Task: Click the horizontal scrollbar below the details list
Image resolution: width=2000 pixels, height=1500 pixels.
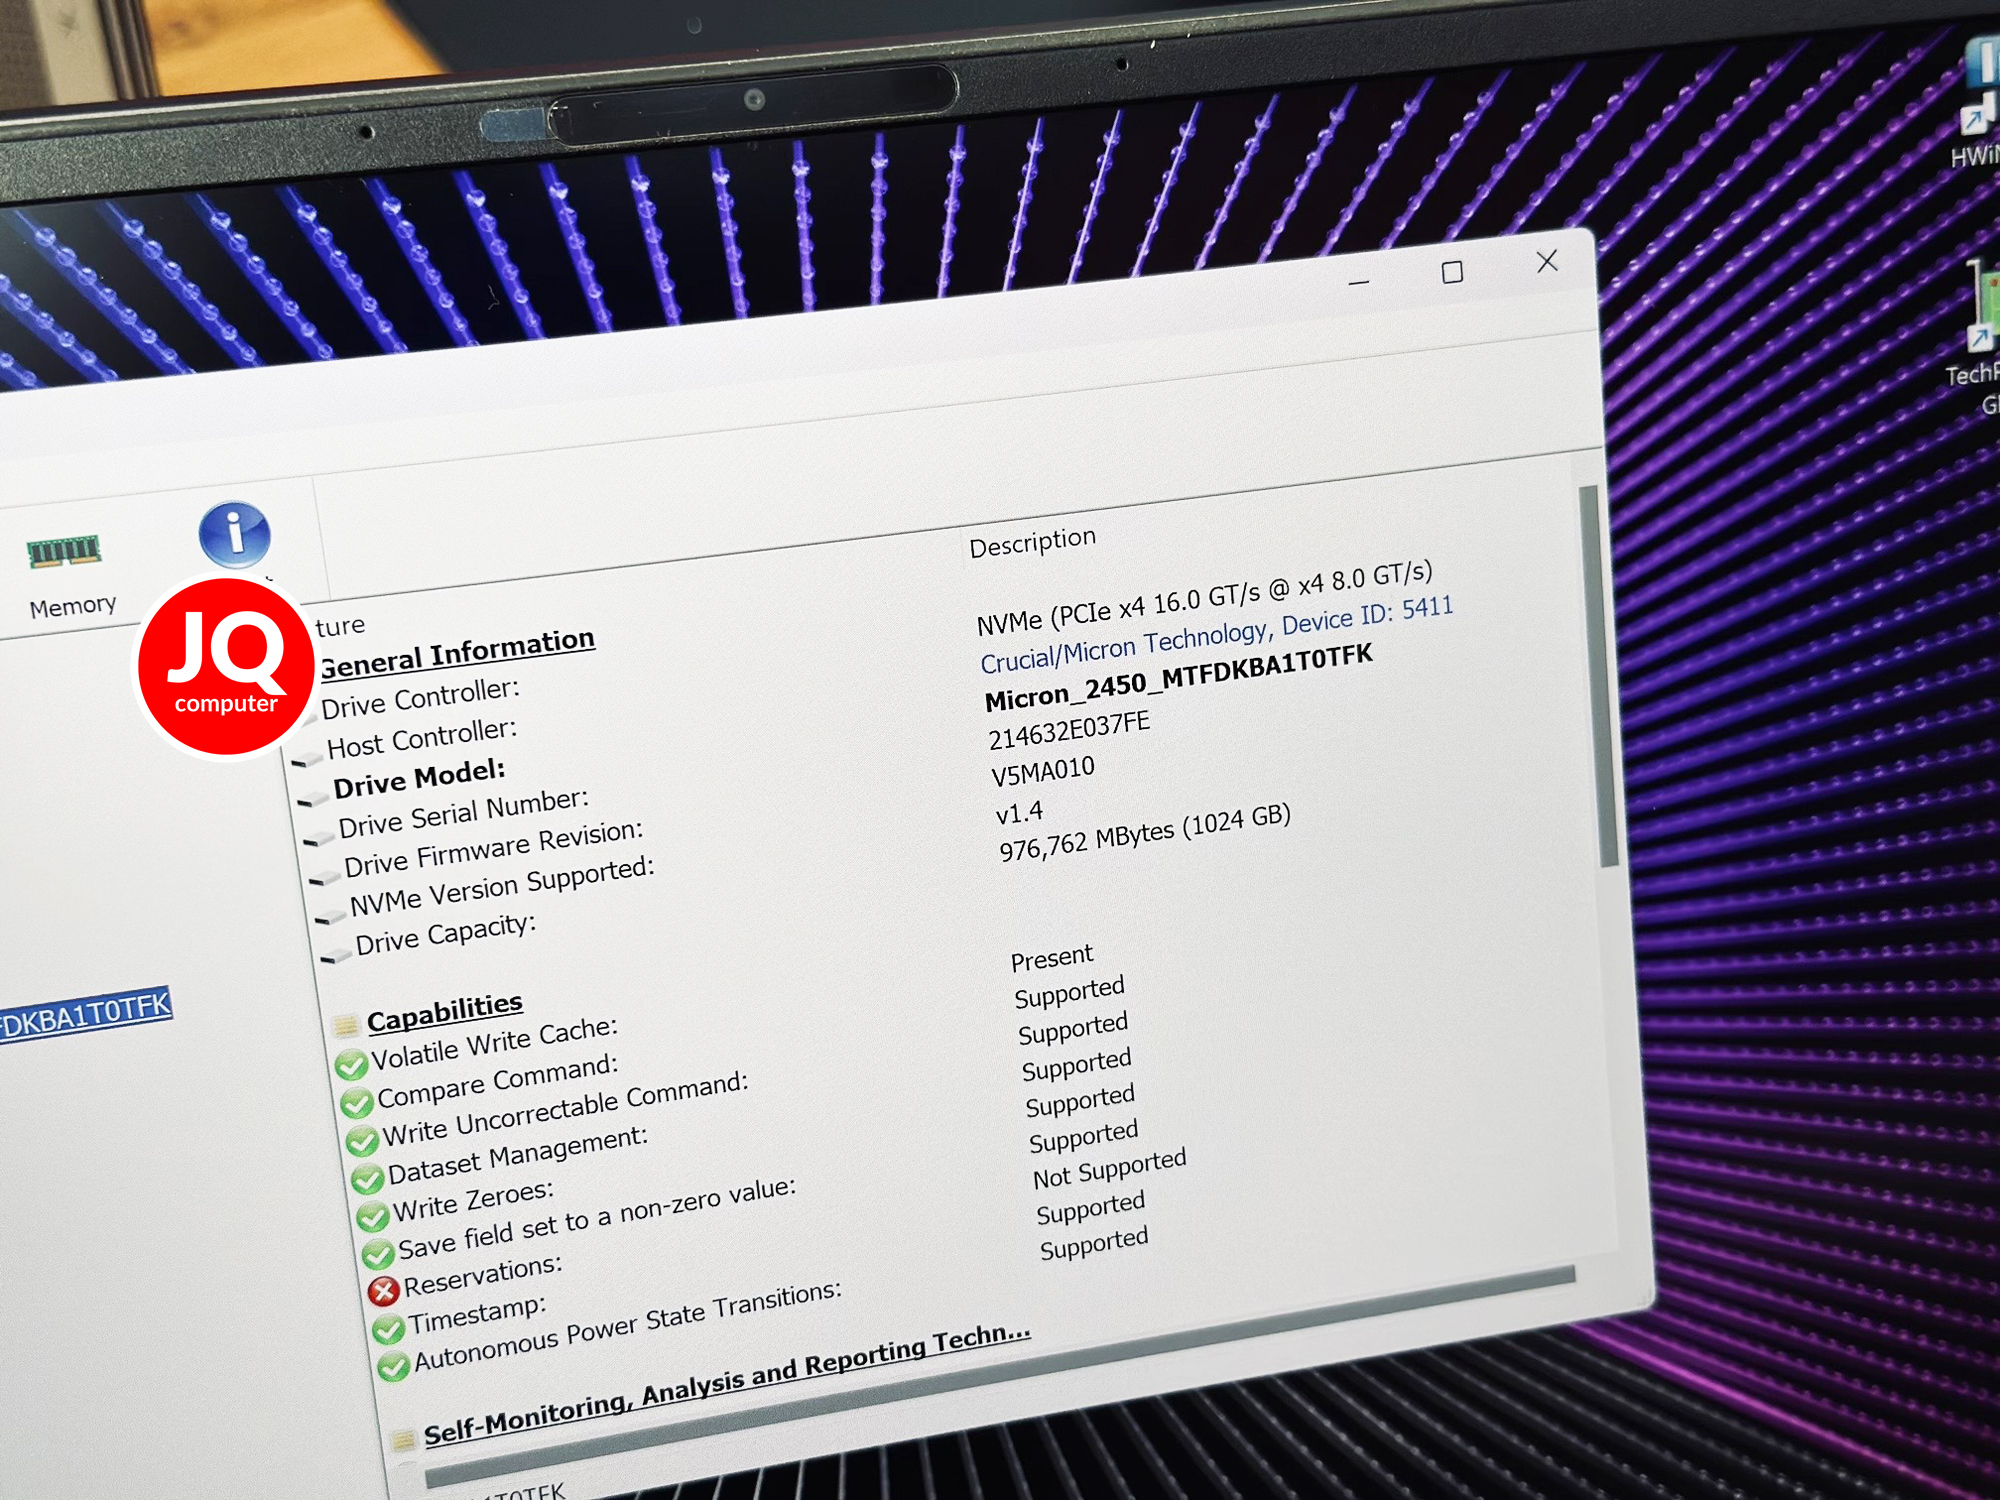Action: (1000, 1378)
